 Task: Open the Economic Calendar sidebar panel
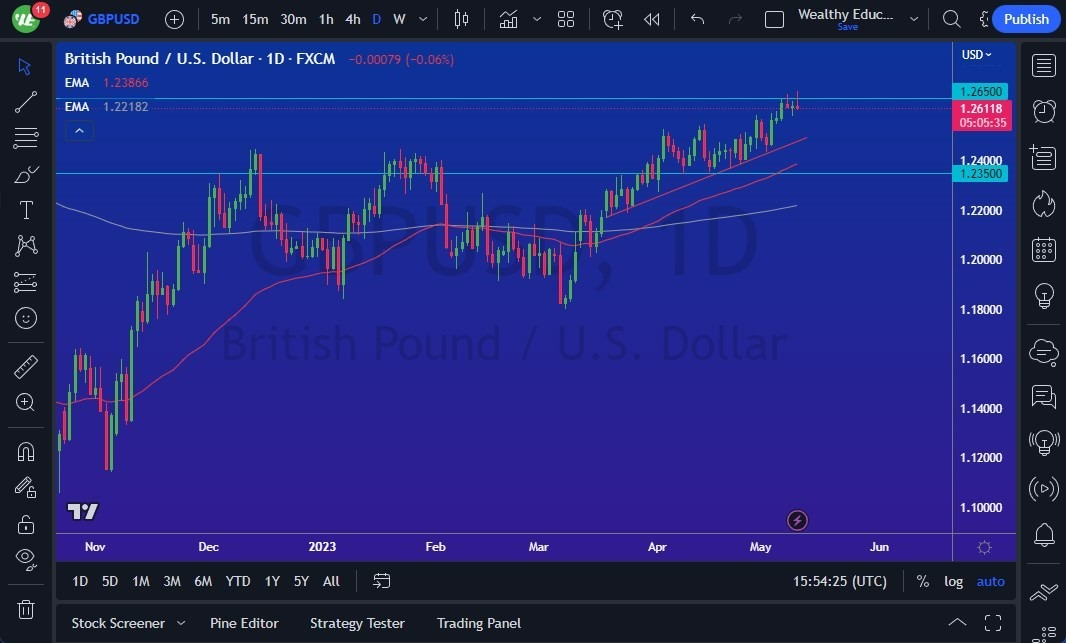pyautogui.click(x=1043, y=249)
